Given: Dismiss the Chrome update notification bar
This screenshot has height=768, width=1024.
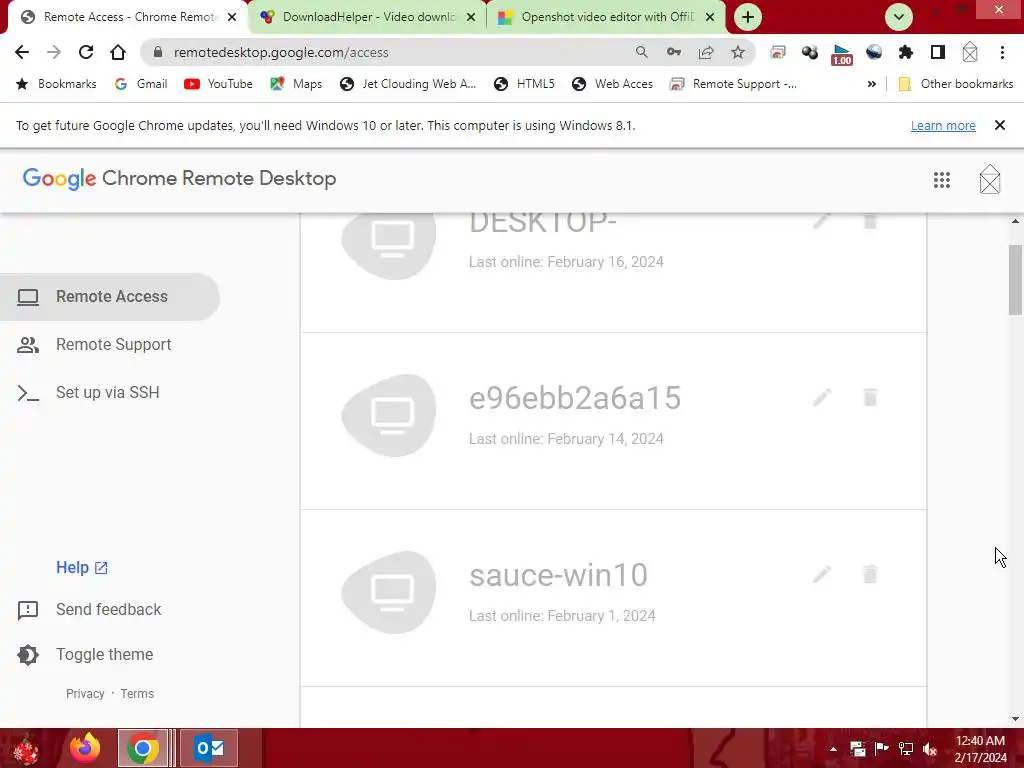Looking at the screenshot, I should (x=999, y=125).
